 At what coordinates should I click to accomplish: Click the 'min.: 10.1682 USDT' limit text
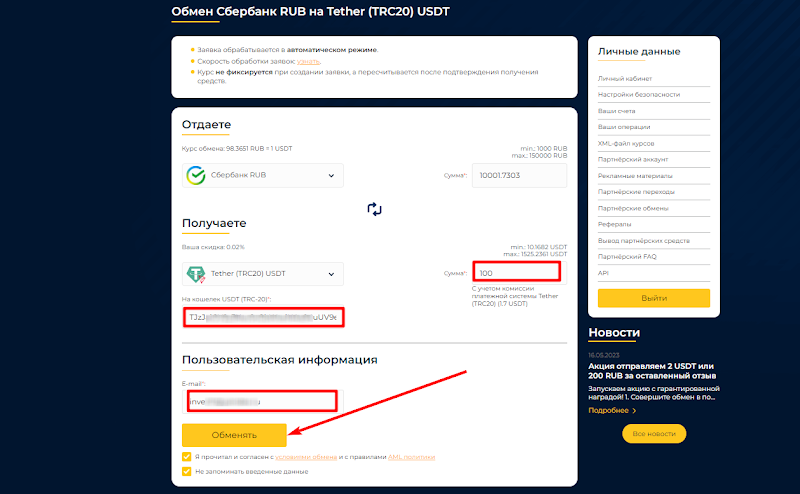click(x=539, y=247)
